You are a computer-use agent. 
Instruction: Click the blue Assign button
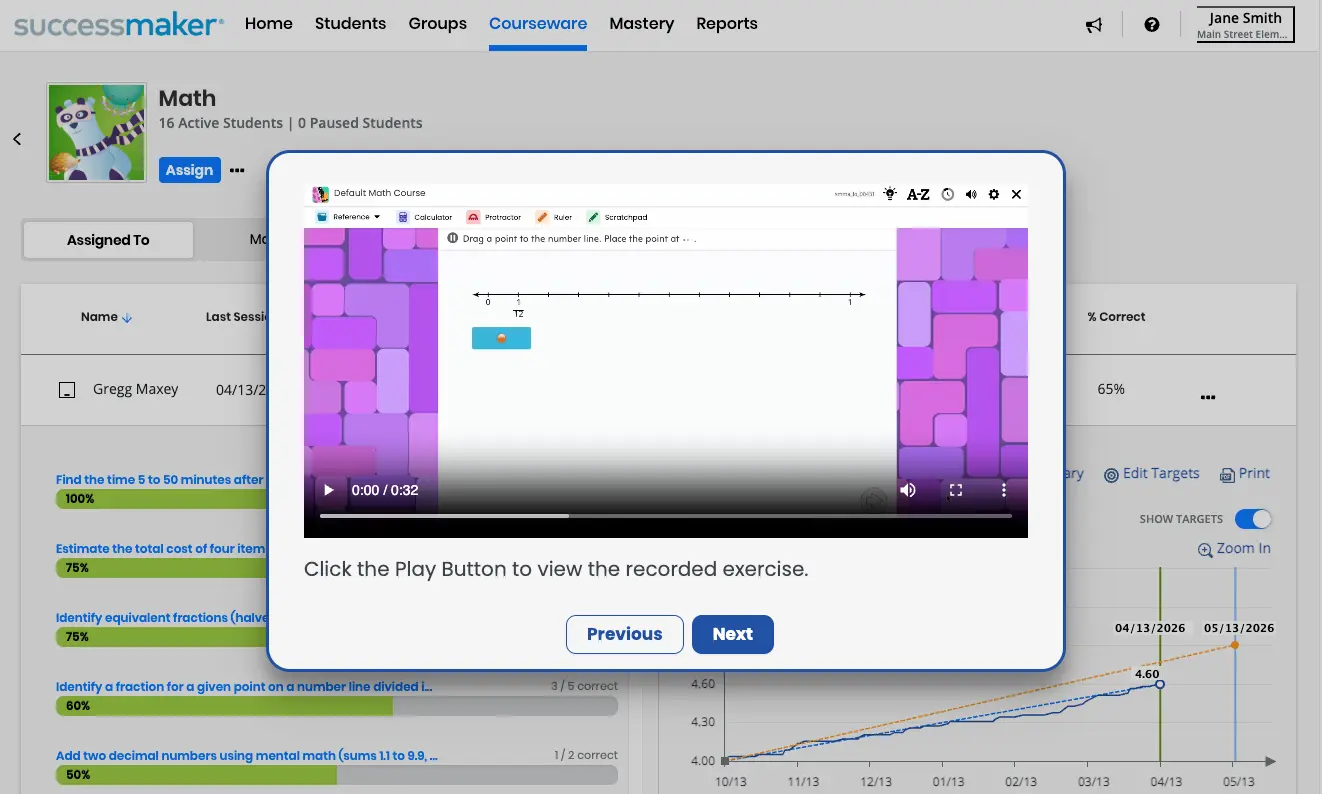[189, 170]
